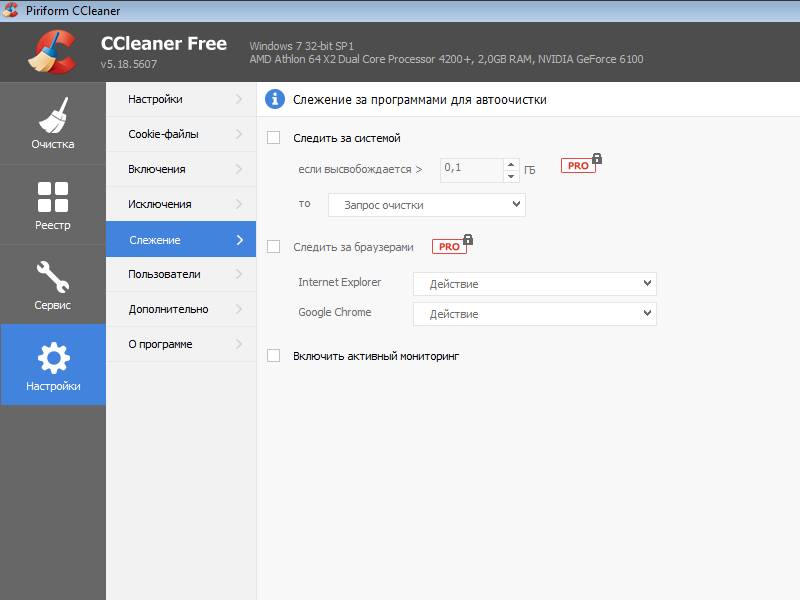Select the Слежение settings page
This screenshot has height=600, width=800.
click(181, 239)
